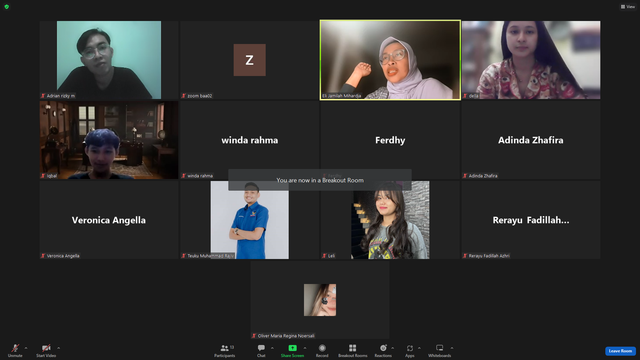Click the breakout room notification banner
This screenshot has width=640, height=360.
point(320,180)
